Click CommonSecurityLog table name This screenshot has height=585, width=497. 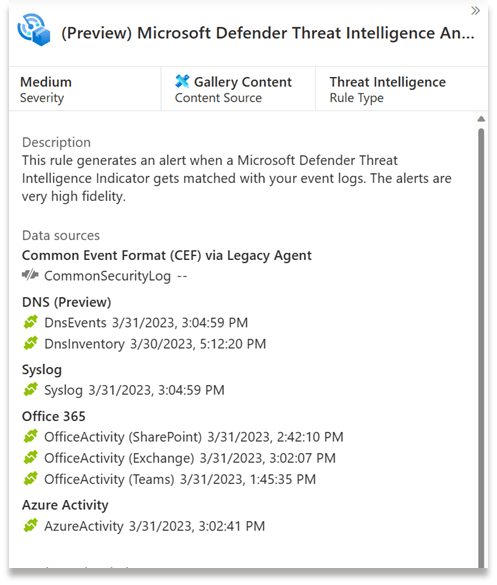[107, 276]
